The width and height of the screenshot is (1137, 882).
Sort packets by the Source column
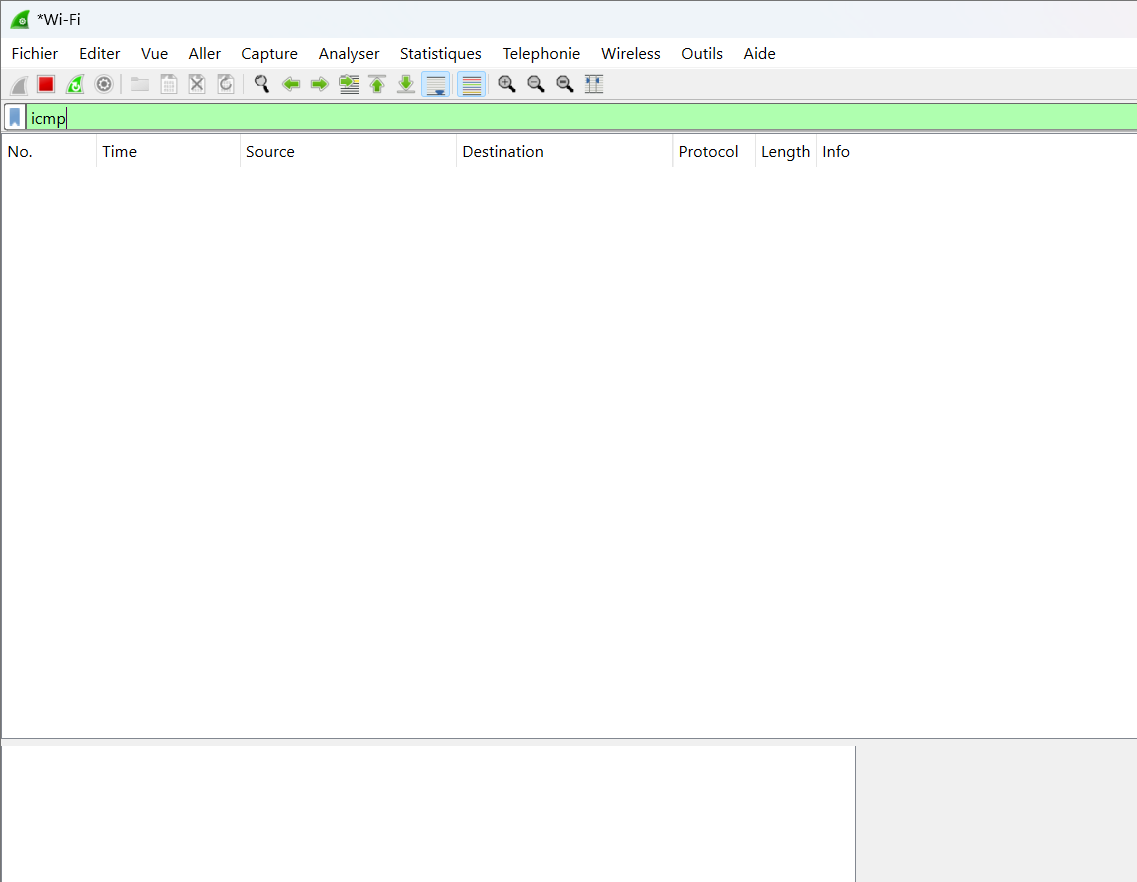click(348, 152)
